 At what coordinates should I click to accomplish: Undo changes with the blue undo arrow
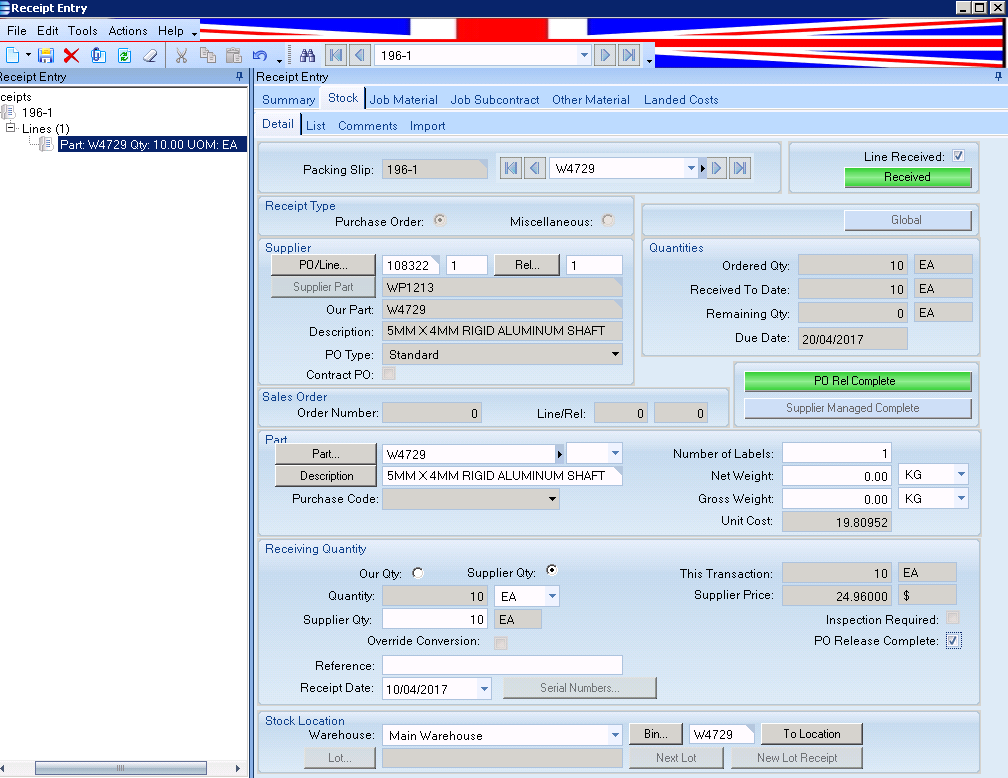point(260,55)
